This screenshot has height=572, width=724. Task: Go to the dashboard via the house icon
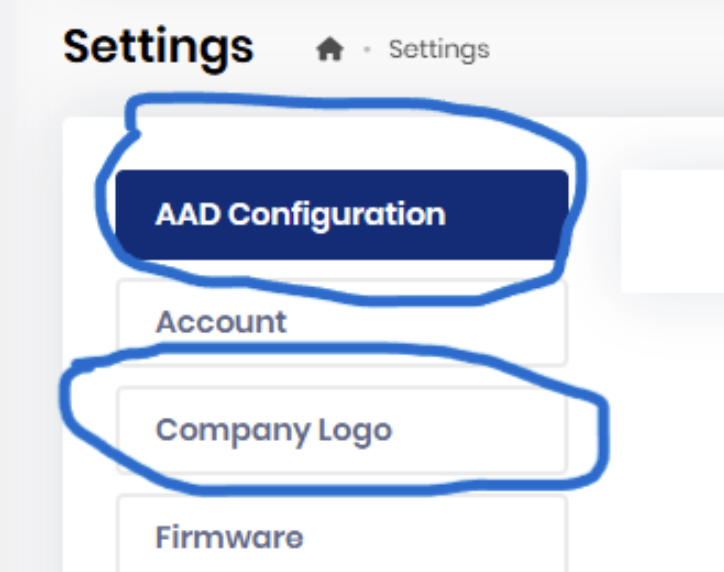point(329,49)
